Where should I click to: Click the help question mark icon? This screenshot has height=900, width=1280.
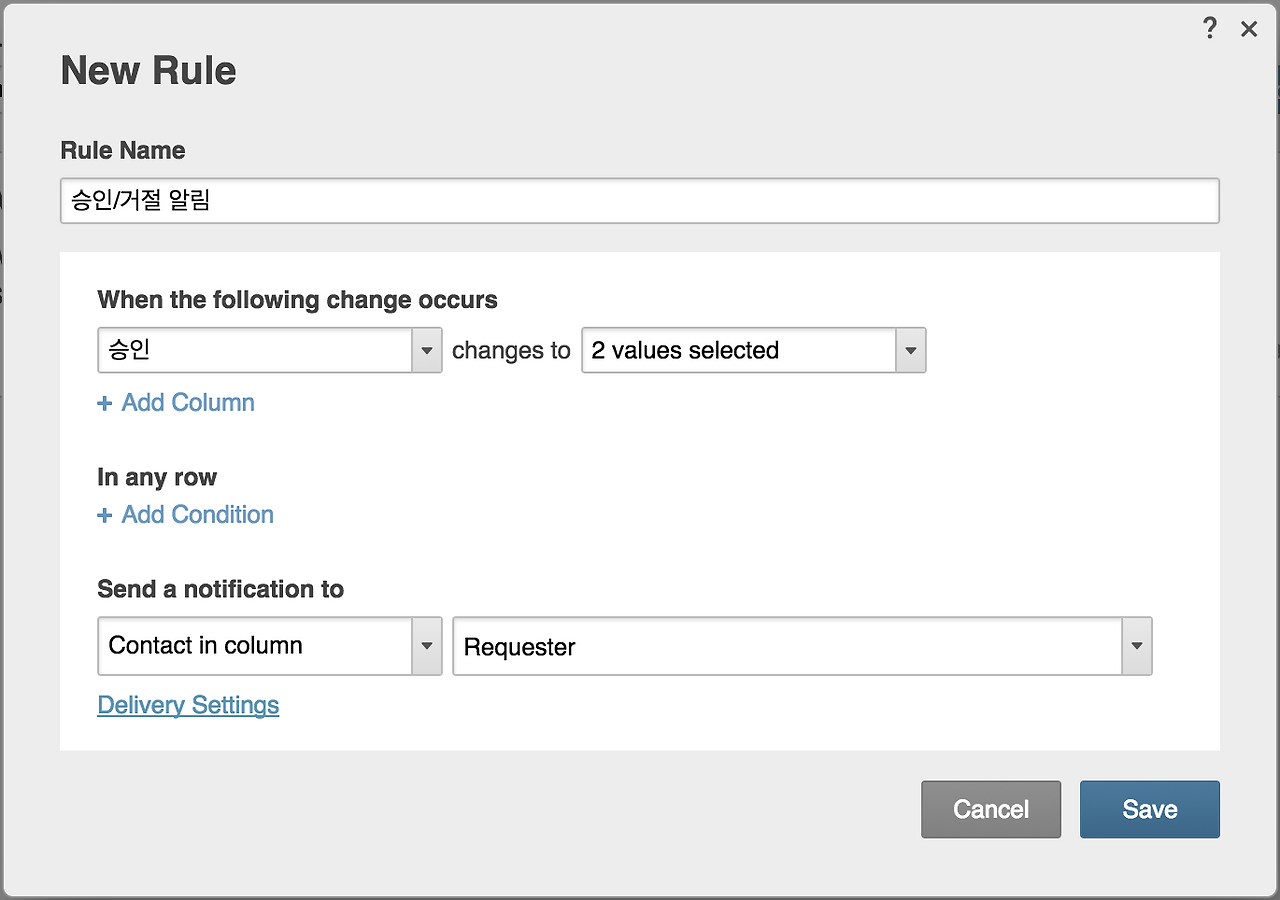point(1210,29)
